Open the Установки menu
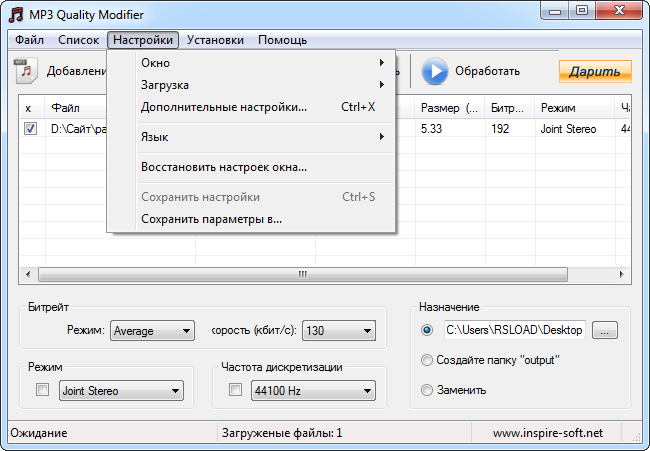 click(x=215, y=40)
